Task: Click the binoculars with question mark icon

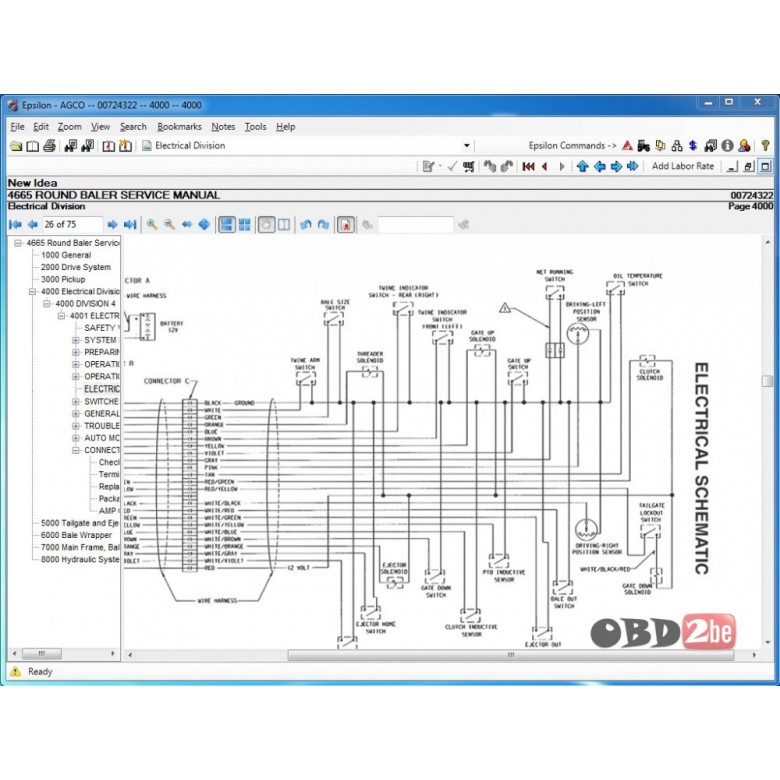Action: tap(88, 146)
